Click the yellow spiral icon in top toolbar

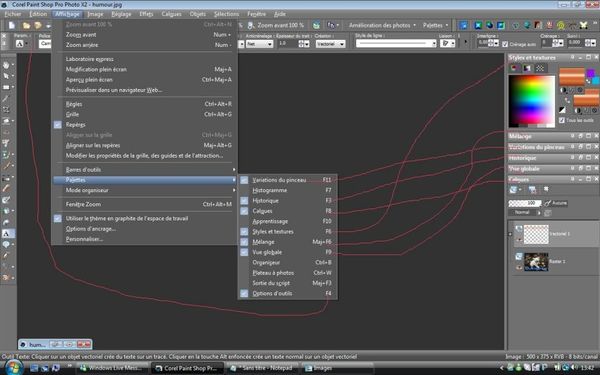click(561, 25)
